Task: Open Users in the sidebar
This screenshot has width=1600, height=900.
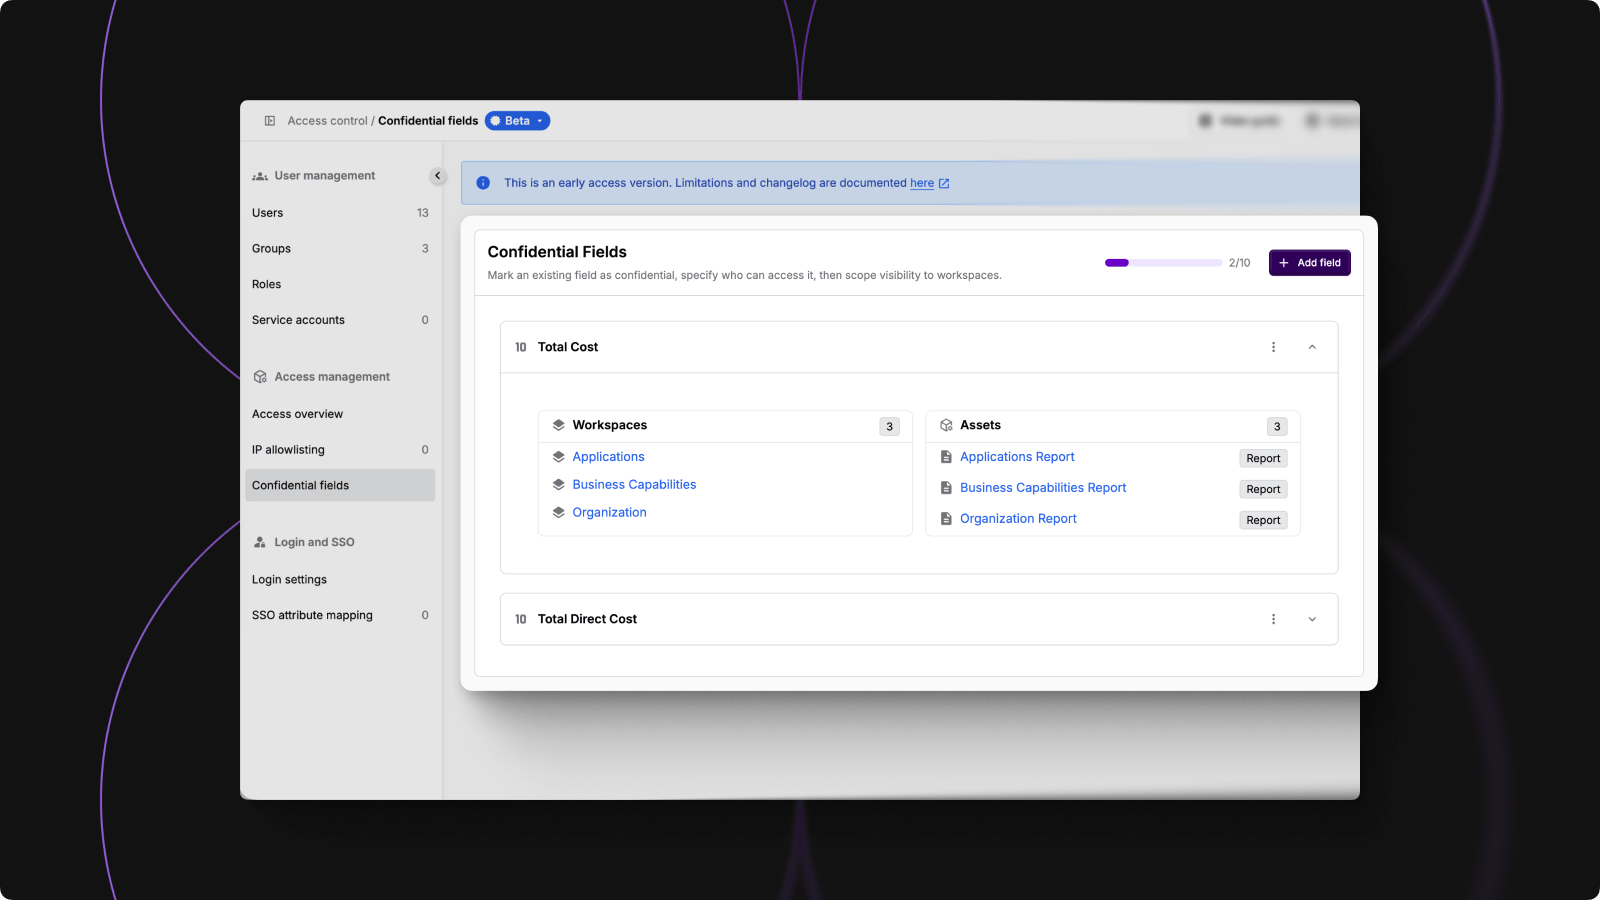Action: pyautogui.click(x=268, y=213)
